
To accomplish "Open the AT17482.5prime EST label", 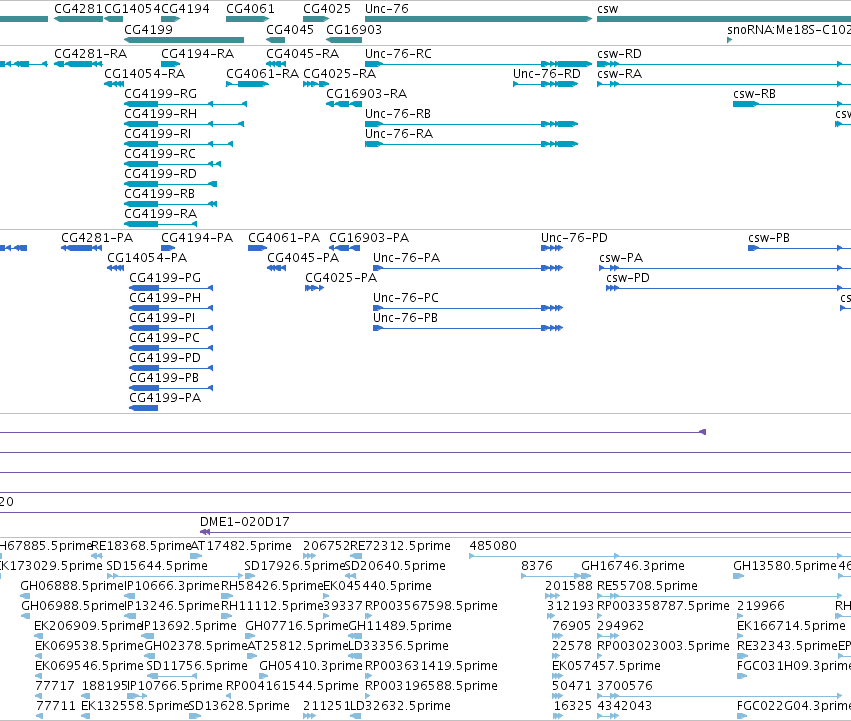I will [242, 546].
